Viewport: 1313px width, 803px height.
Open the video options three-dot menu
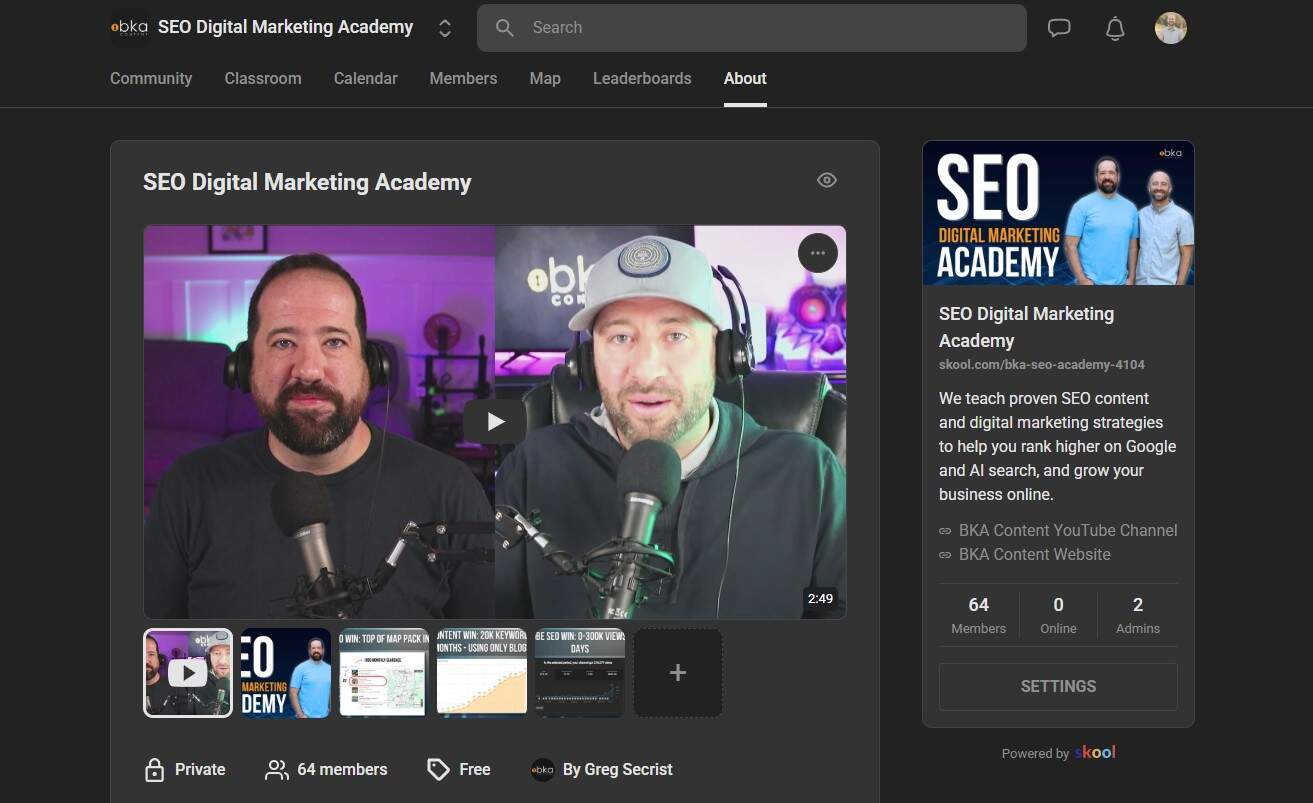(x=817, y=253)
